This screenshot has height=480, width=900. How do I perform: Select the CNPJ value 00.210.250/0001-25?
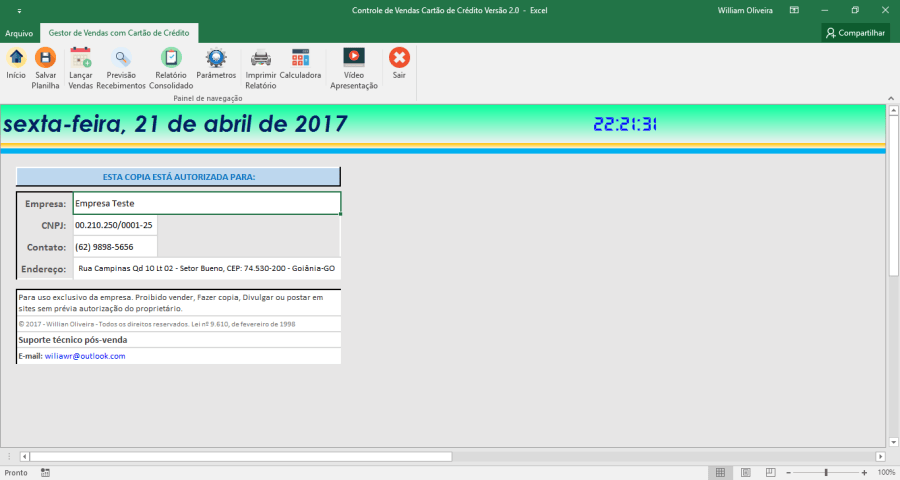coord(115,225)
